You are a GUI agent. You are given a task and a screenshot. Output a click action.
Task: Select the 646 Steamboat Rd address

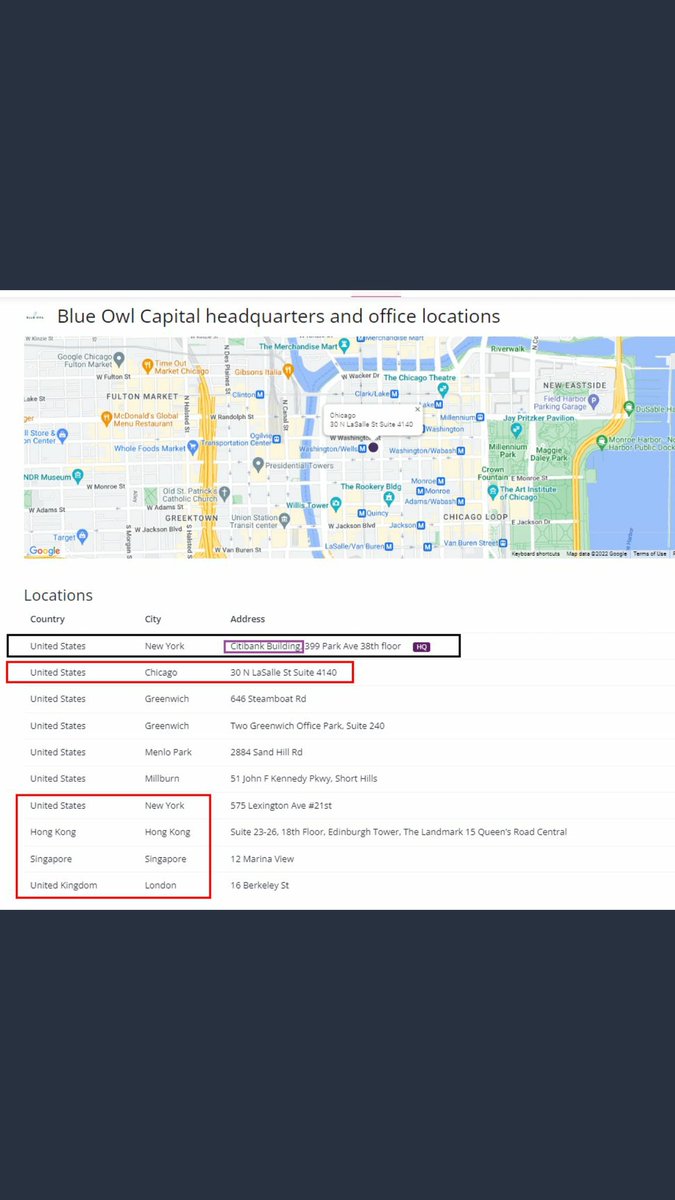(268, 699)
